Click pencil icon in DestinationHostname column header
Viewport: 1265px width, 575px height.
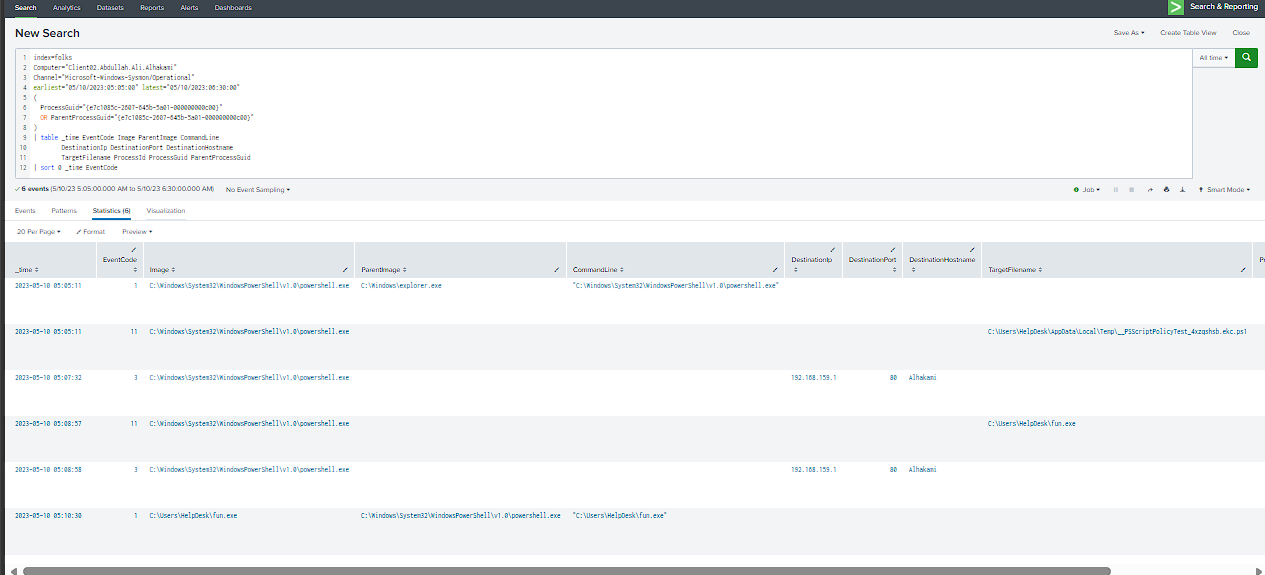(x=972, y=249)
